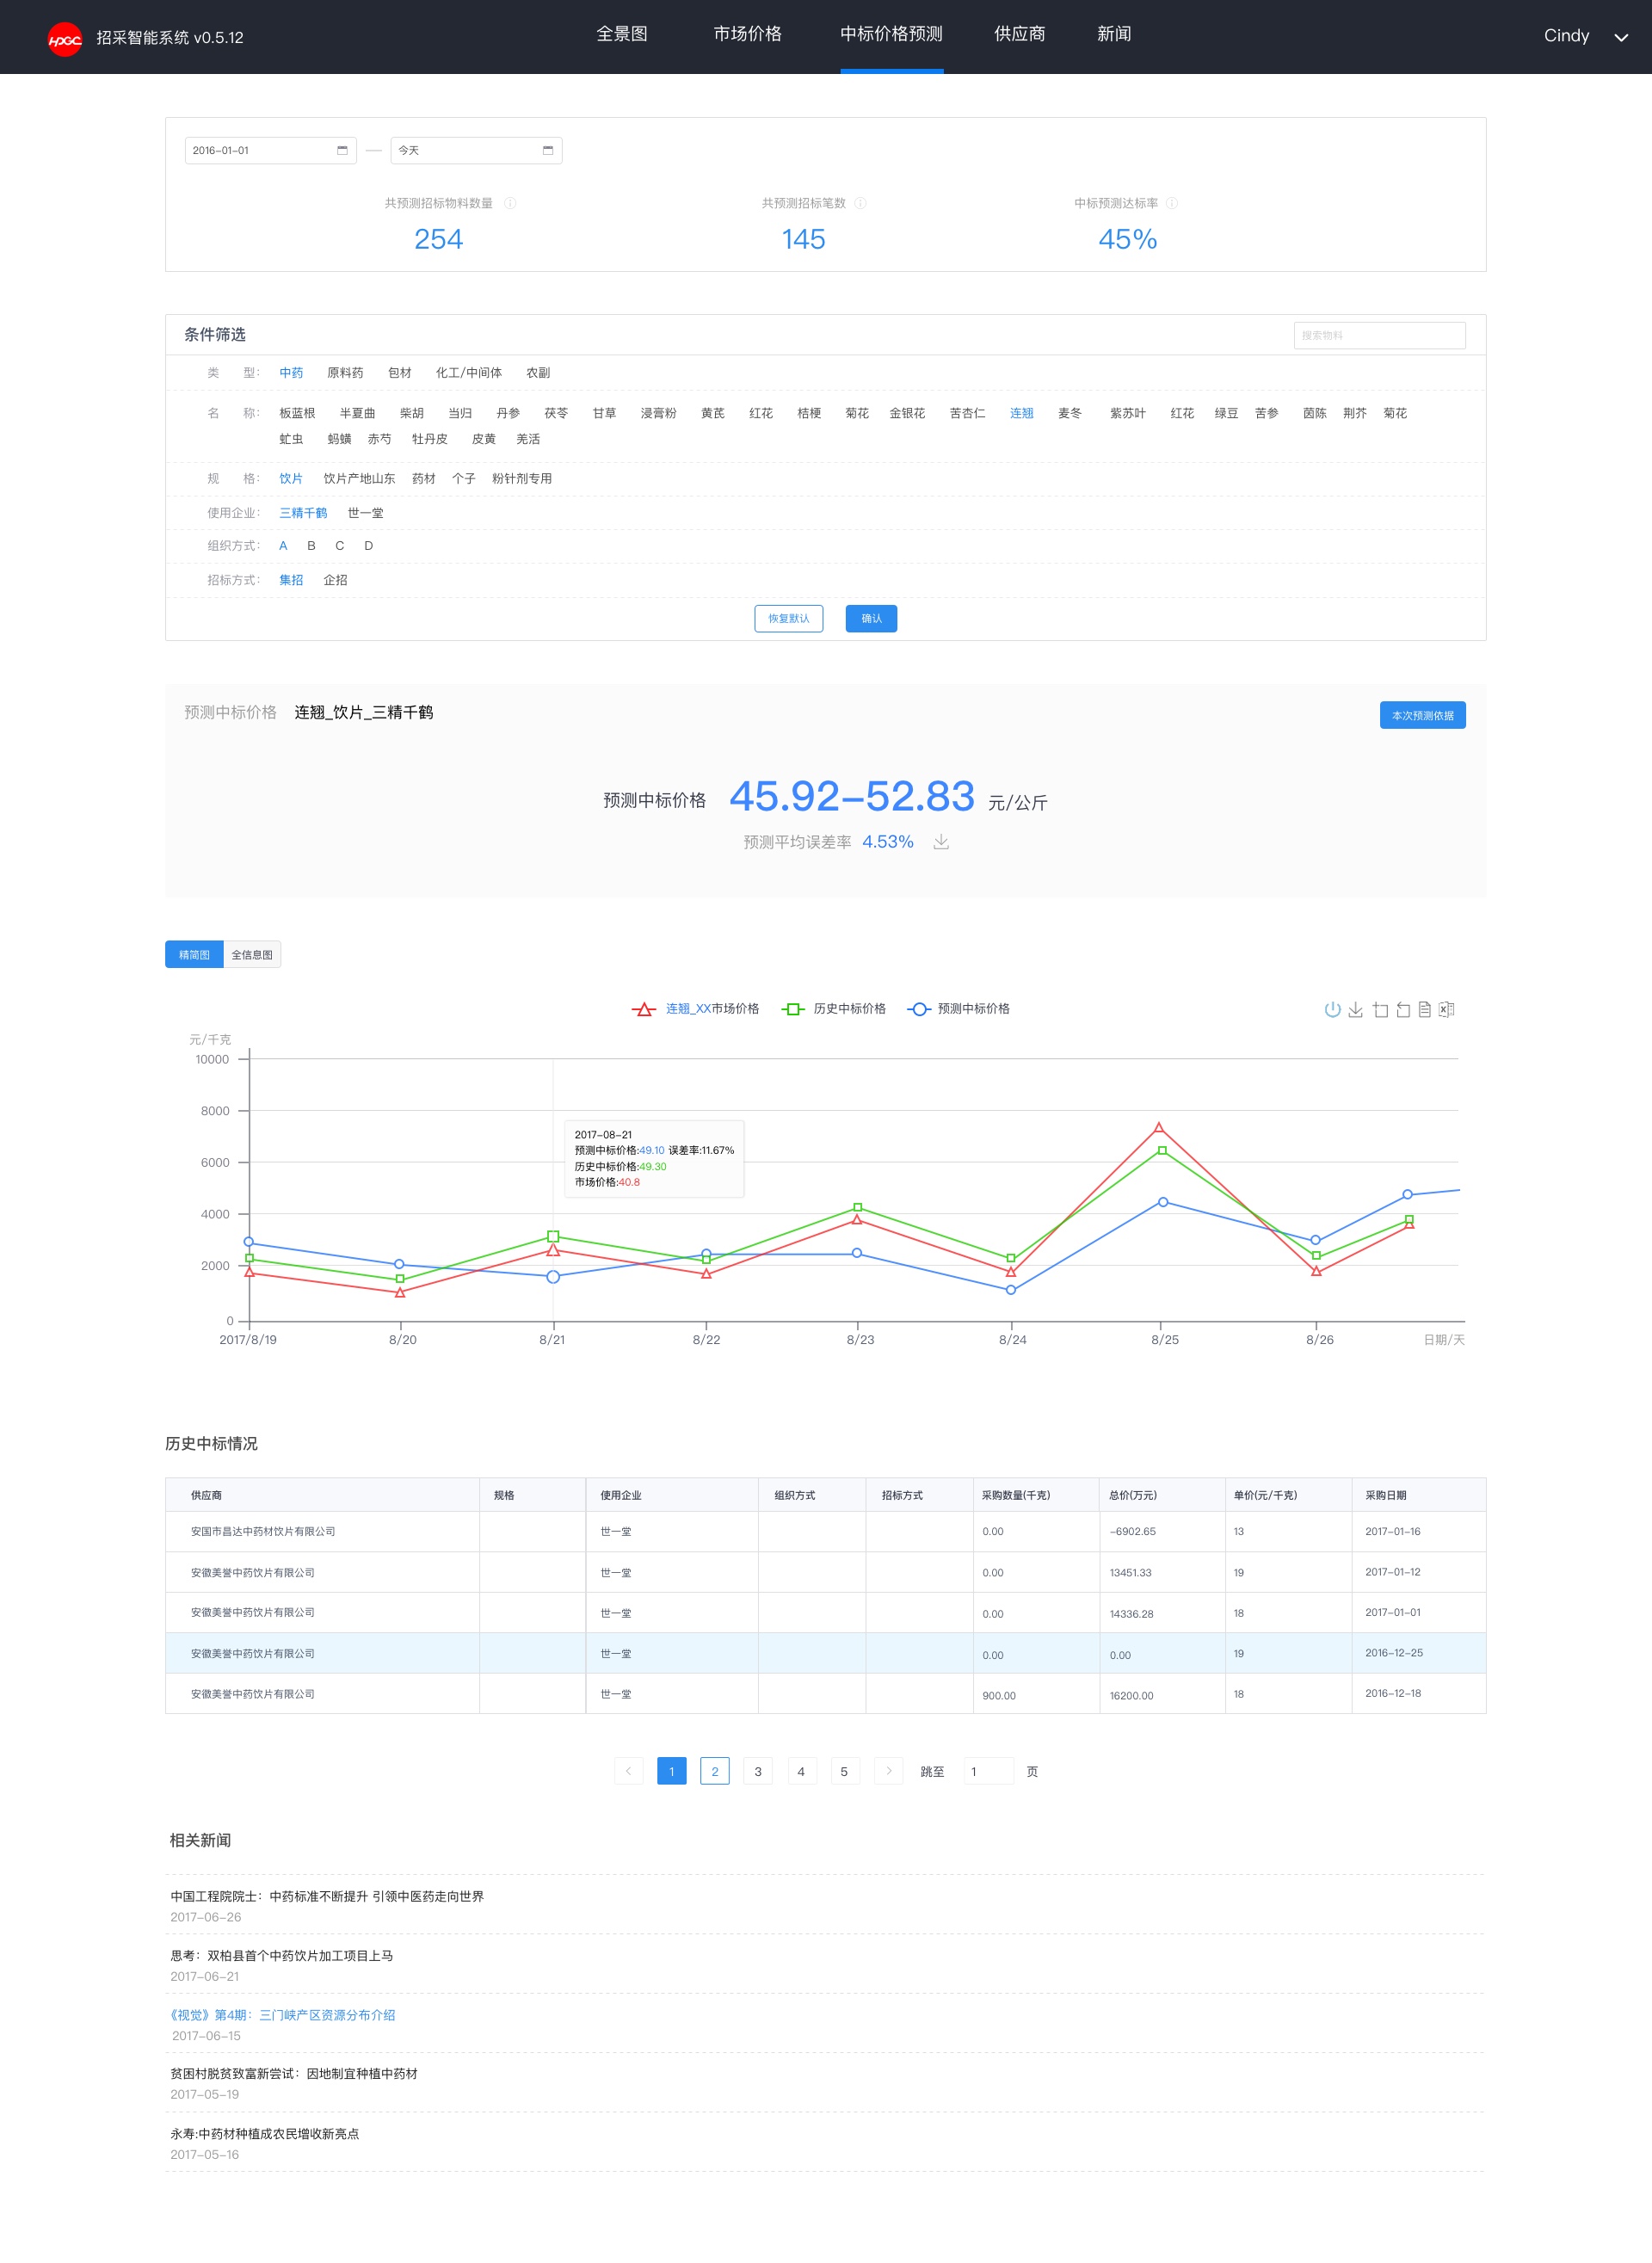Click green history price point at 8/23
Viewport: 1652px width, 2263px height.
point(857,1208)
